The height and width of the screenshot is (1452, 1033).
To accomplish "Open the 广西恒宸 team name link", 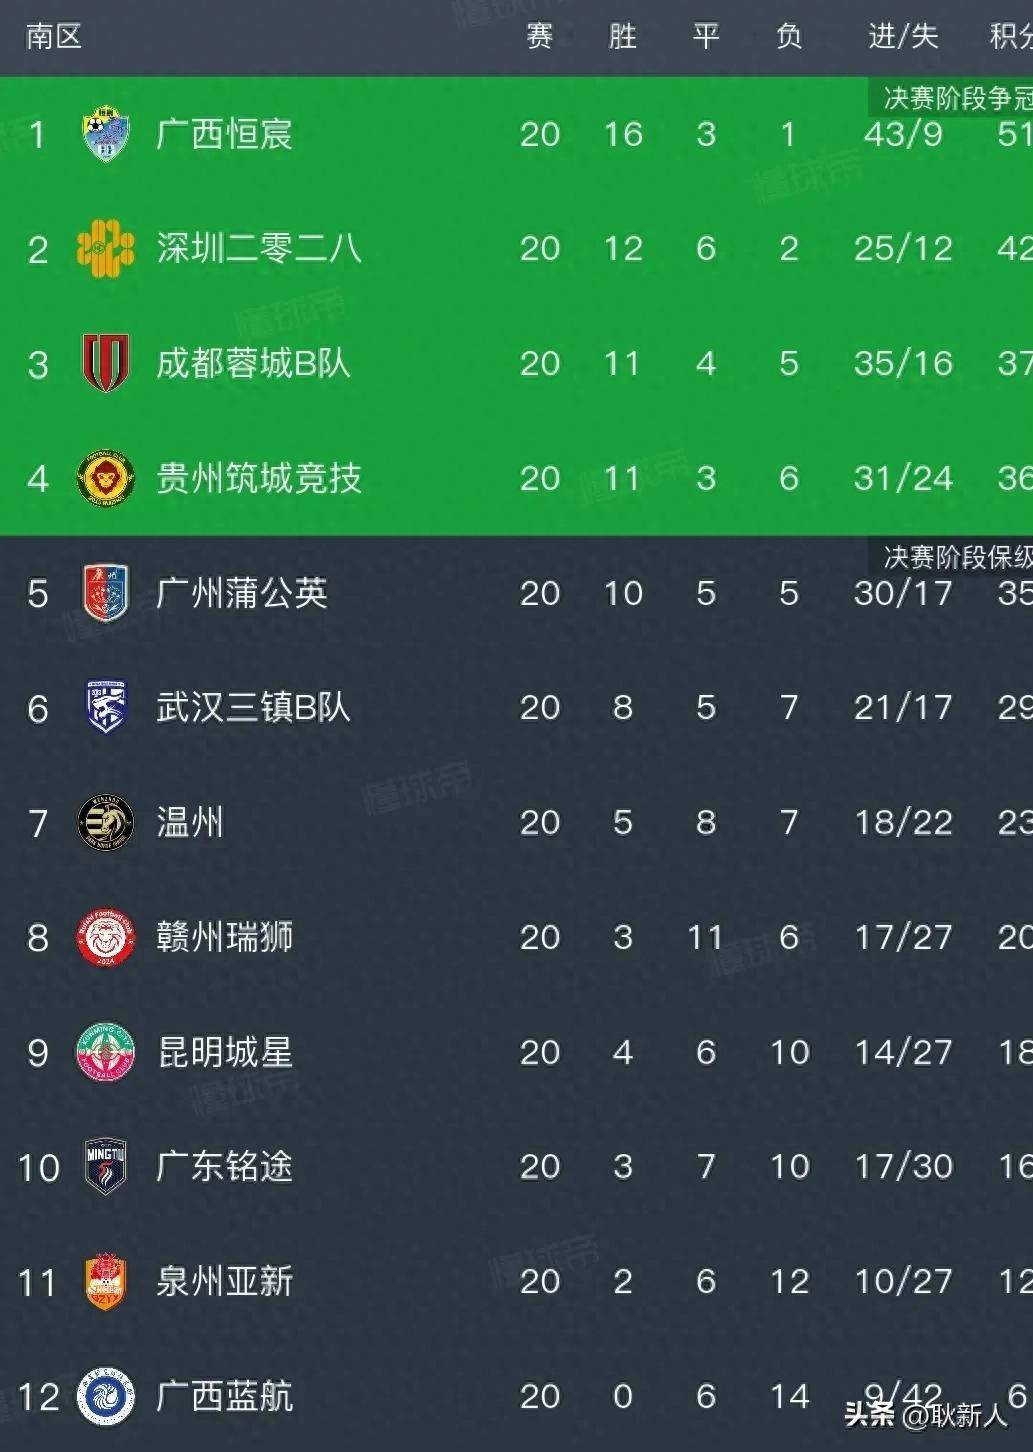I will pyautogui.click(x=224, y=134).
